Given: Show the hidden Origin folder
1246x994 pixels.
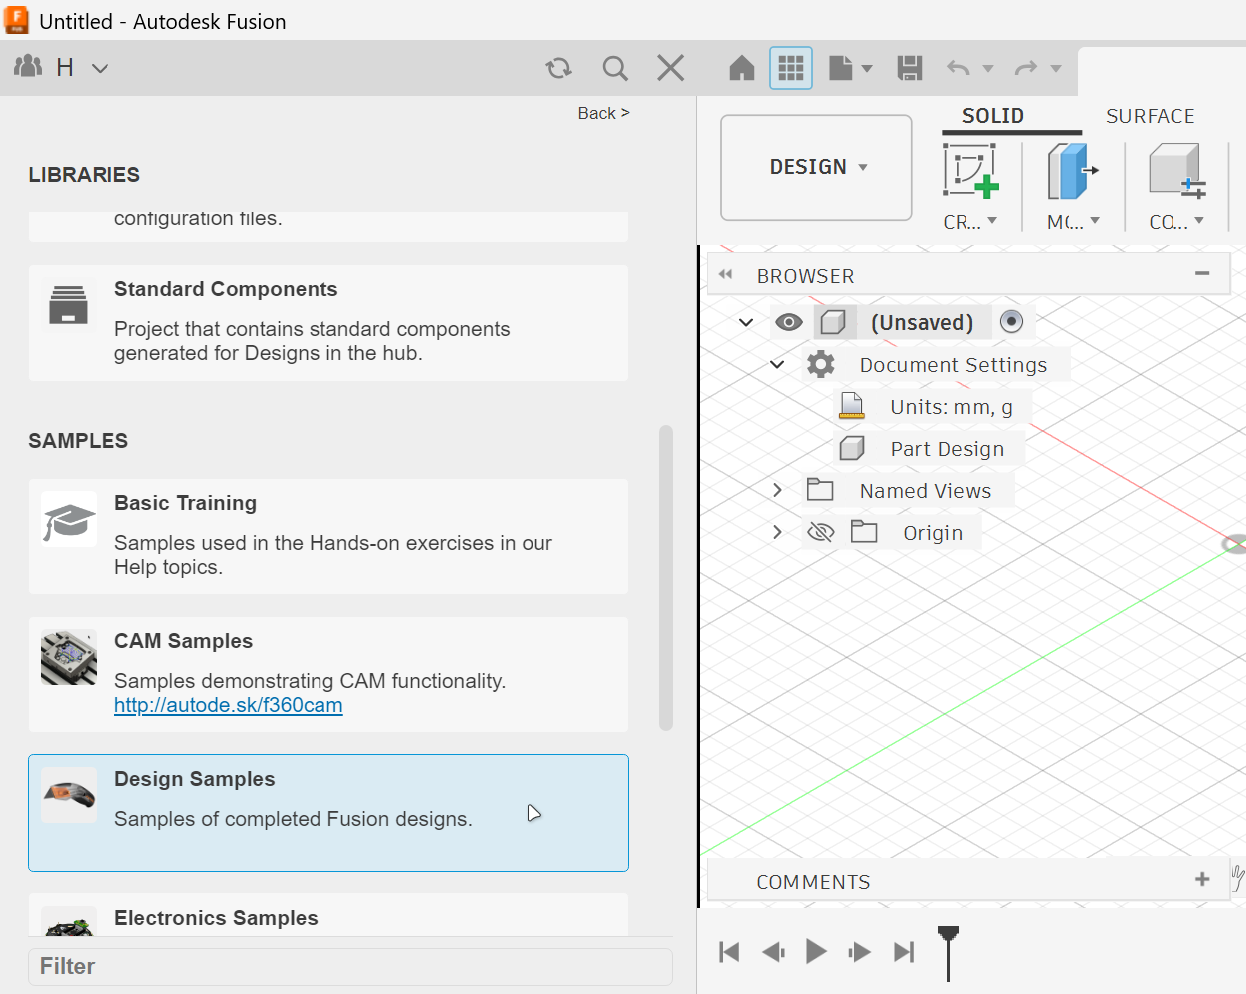Looking at the screenshot, I should 820,532.
